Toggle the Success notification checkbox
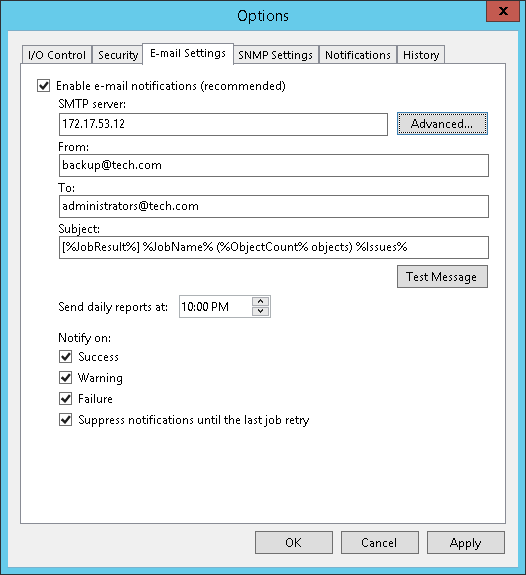The image size is (526, 575). click(66, 356)
